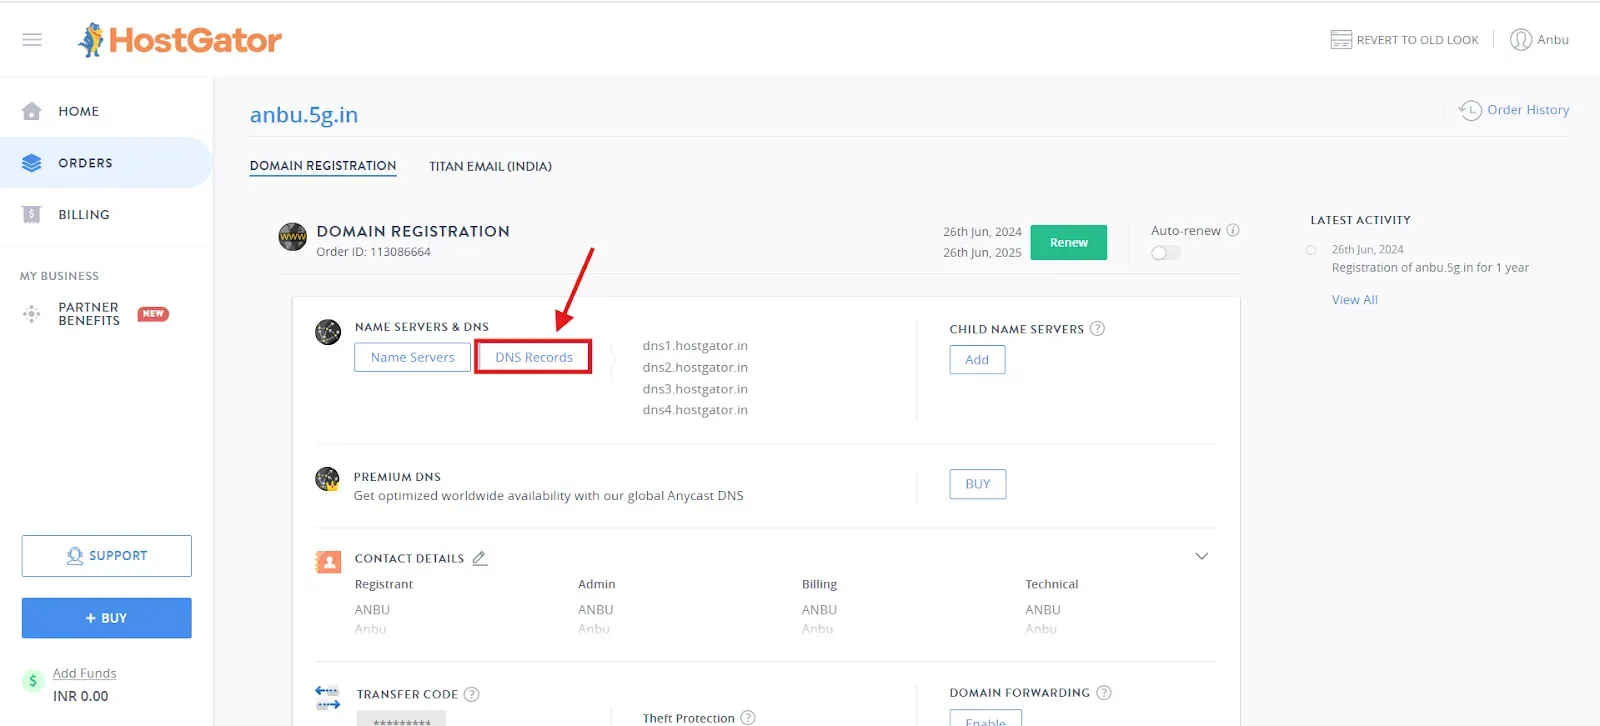Click the Registrant contact ANBU
The image size is (1600, 726).
pyautogui.click(x=372, y=610)
